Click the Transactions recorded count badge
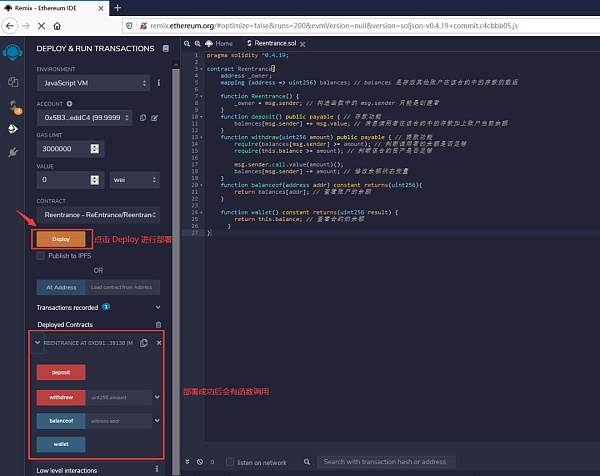600x476 pixels. point(106,307)
